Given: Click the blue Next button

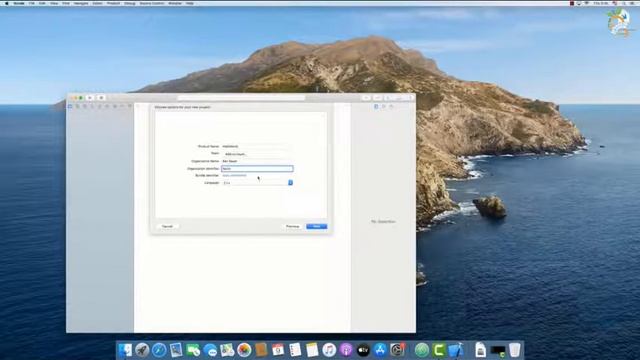Looking at the screenshot, I should [317, 226].
